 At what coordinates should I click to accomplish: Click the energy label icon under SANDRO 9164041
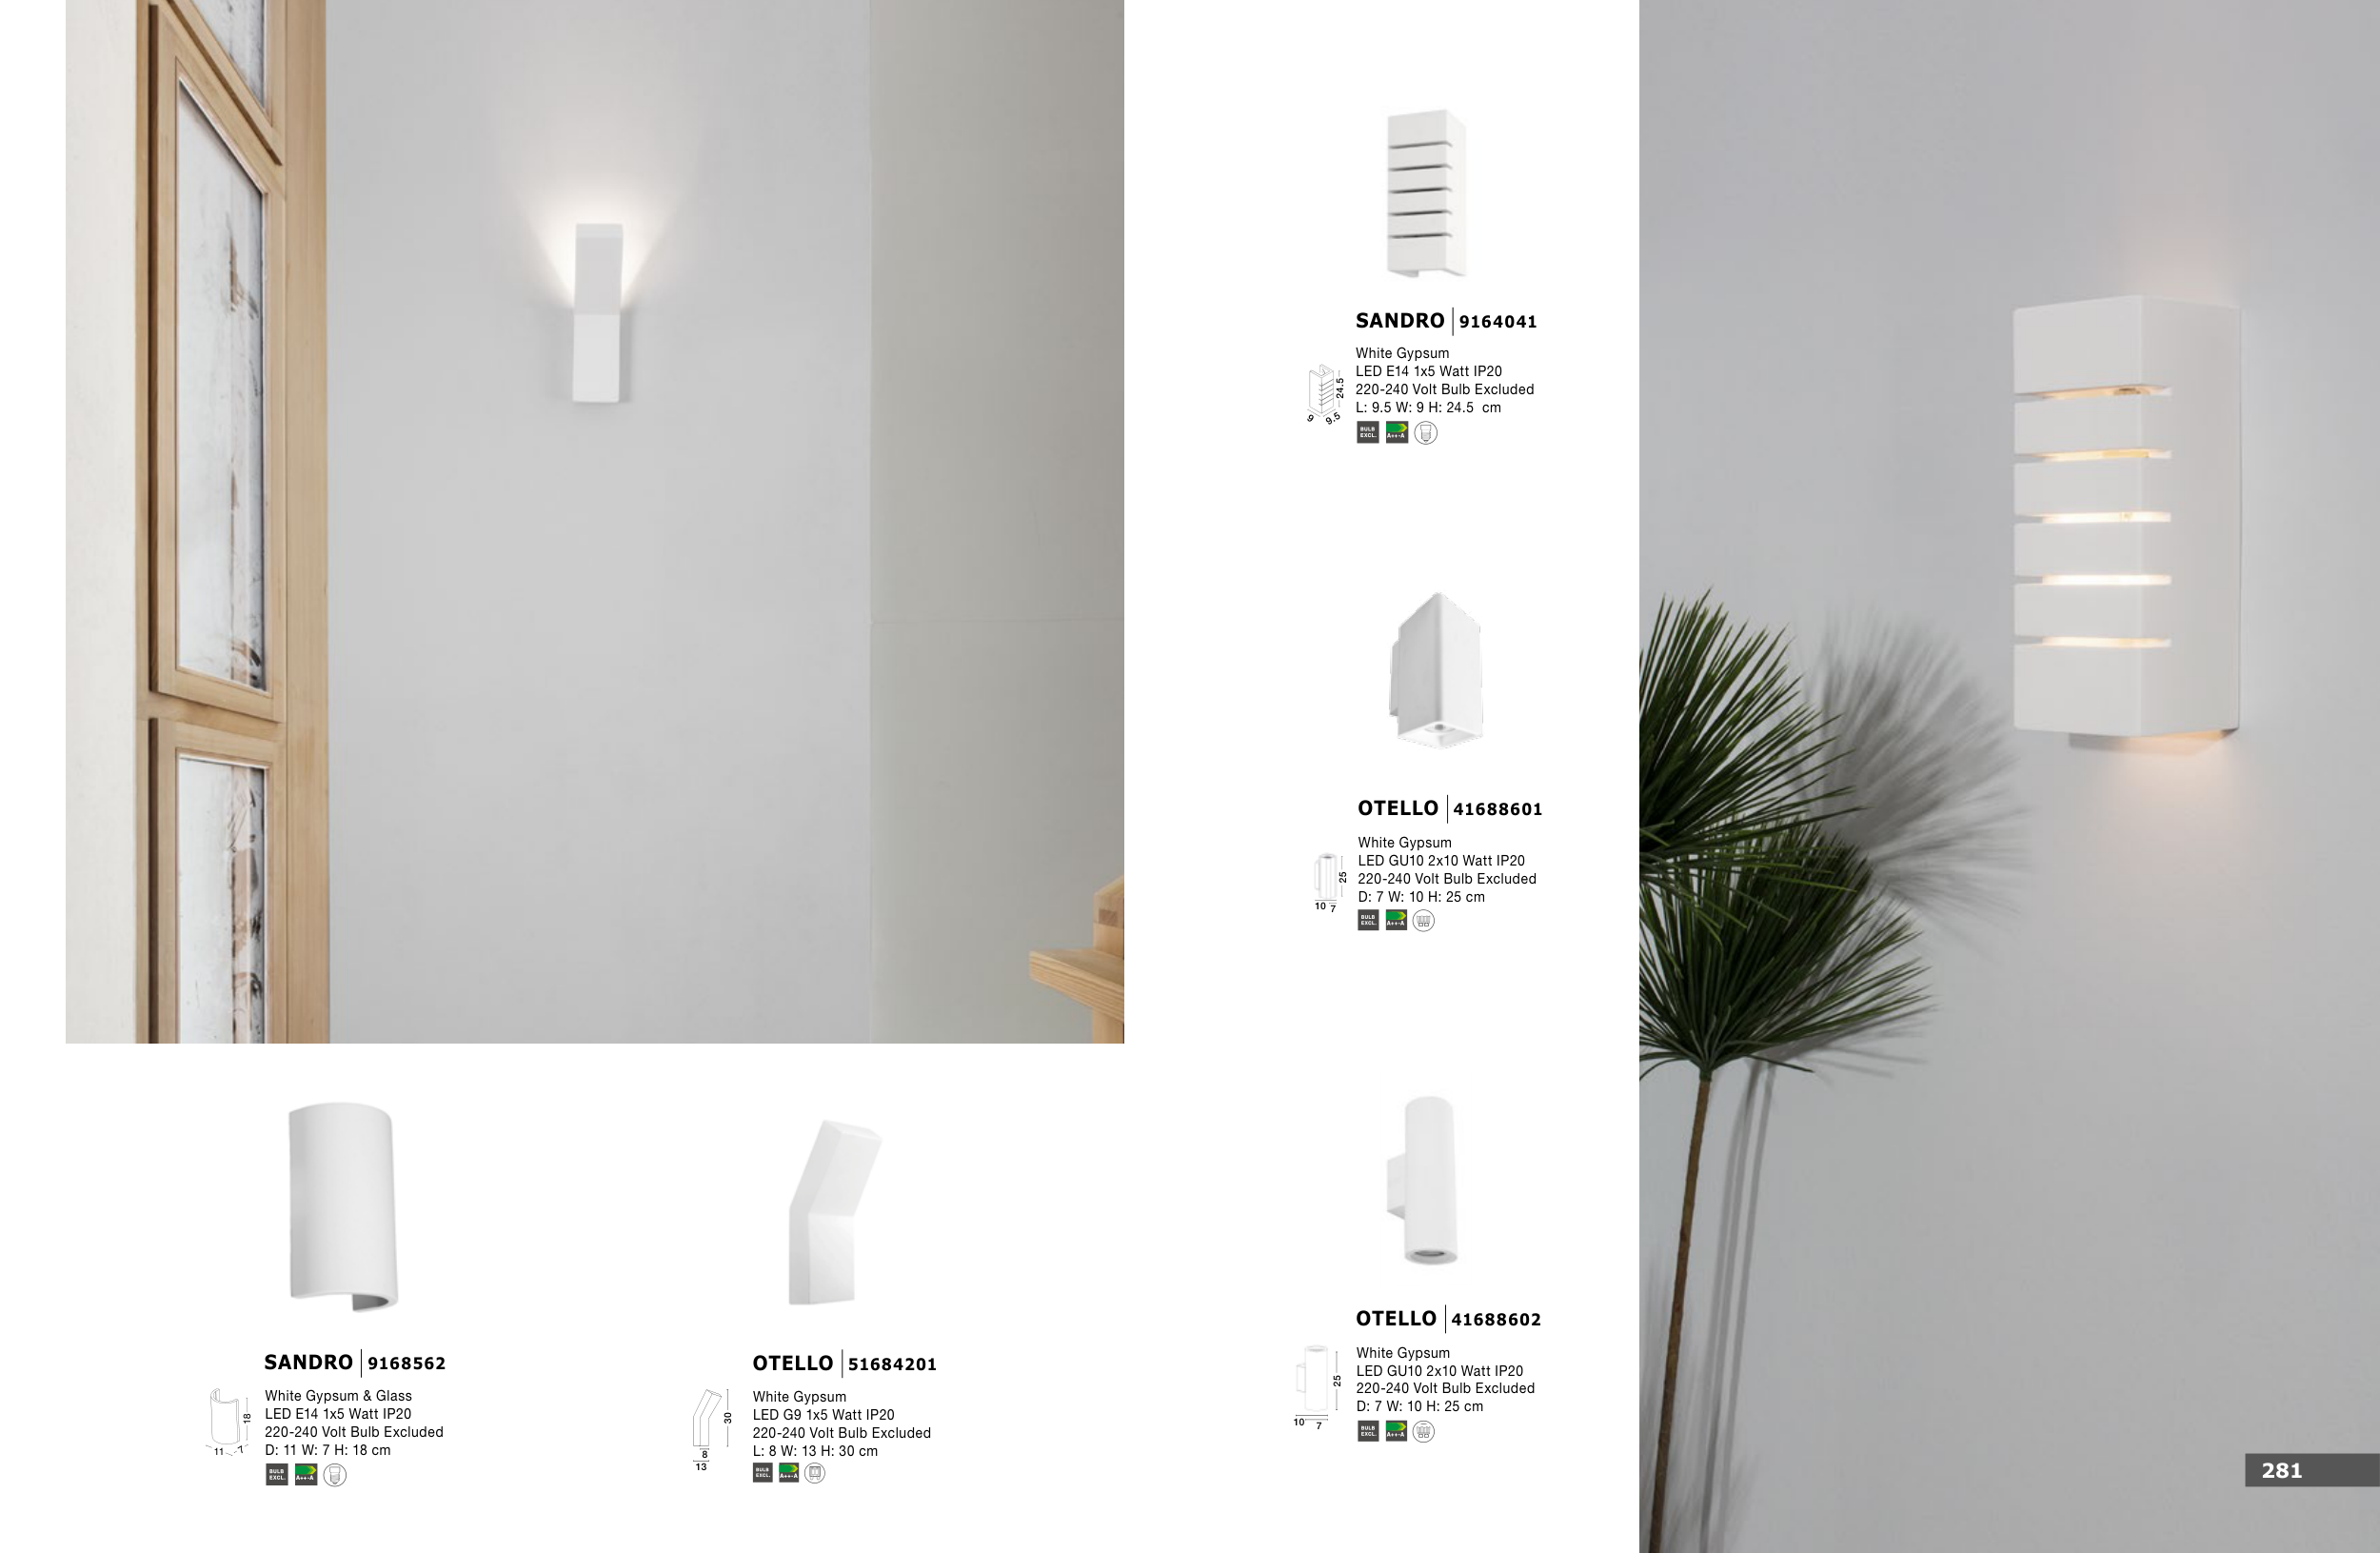tap(1396, 432)
